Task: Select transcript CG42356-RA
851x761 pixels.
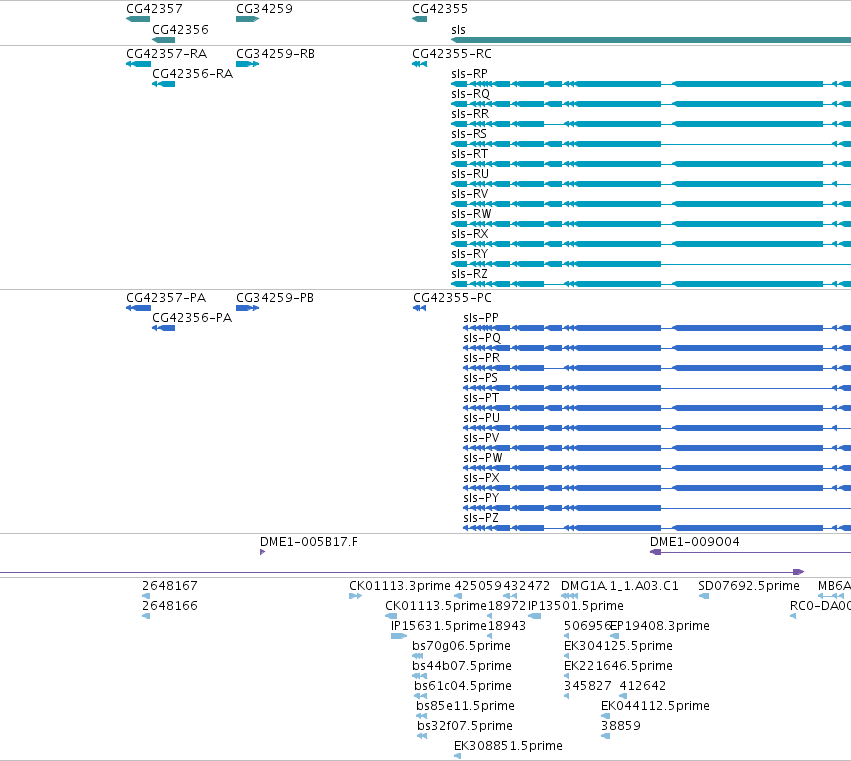Action: (163, 84)
